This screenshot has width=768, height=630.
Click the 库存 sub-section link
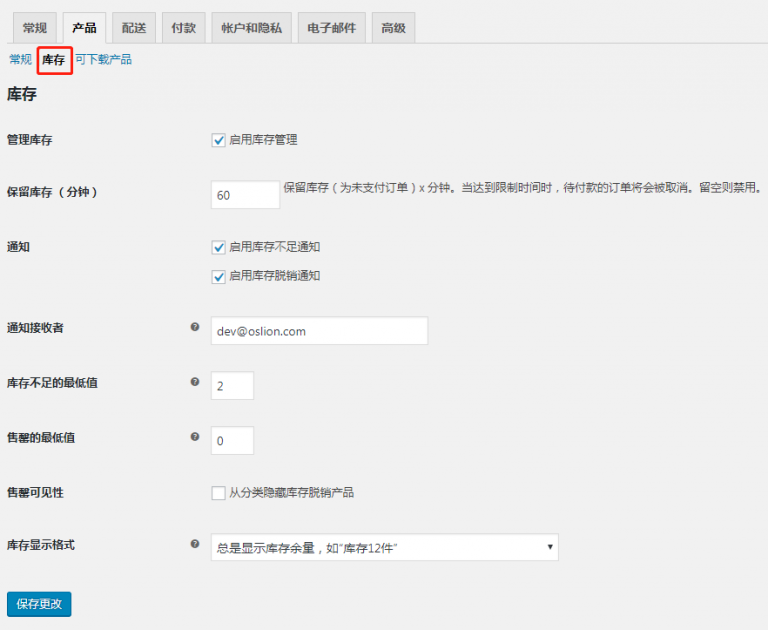point(54,60)
